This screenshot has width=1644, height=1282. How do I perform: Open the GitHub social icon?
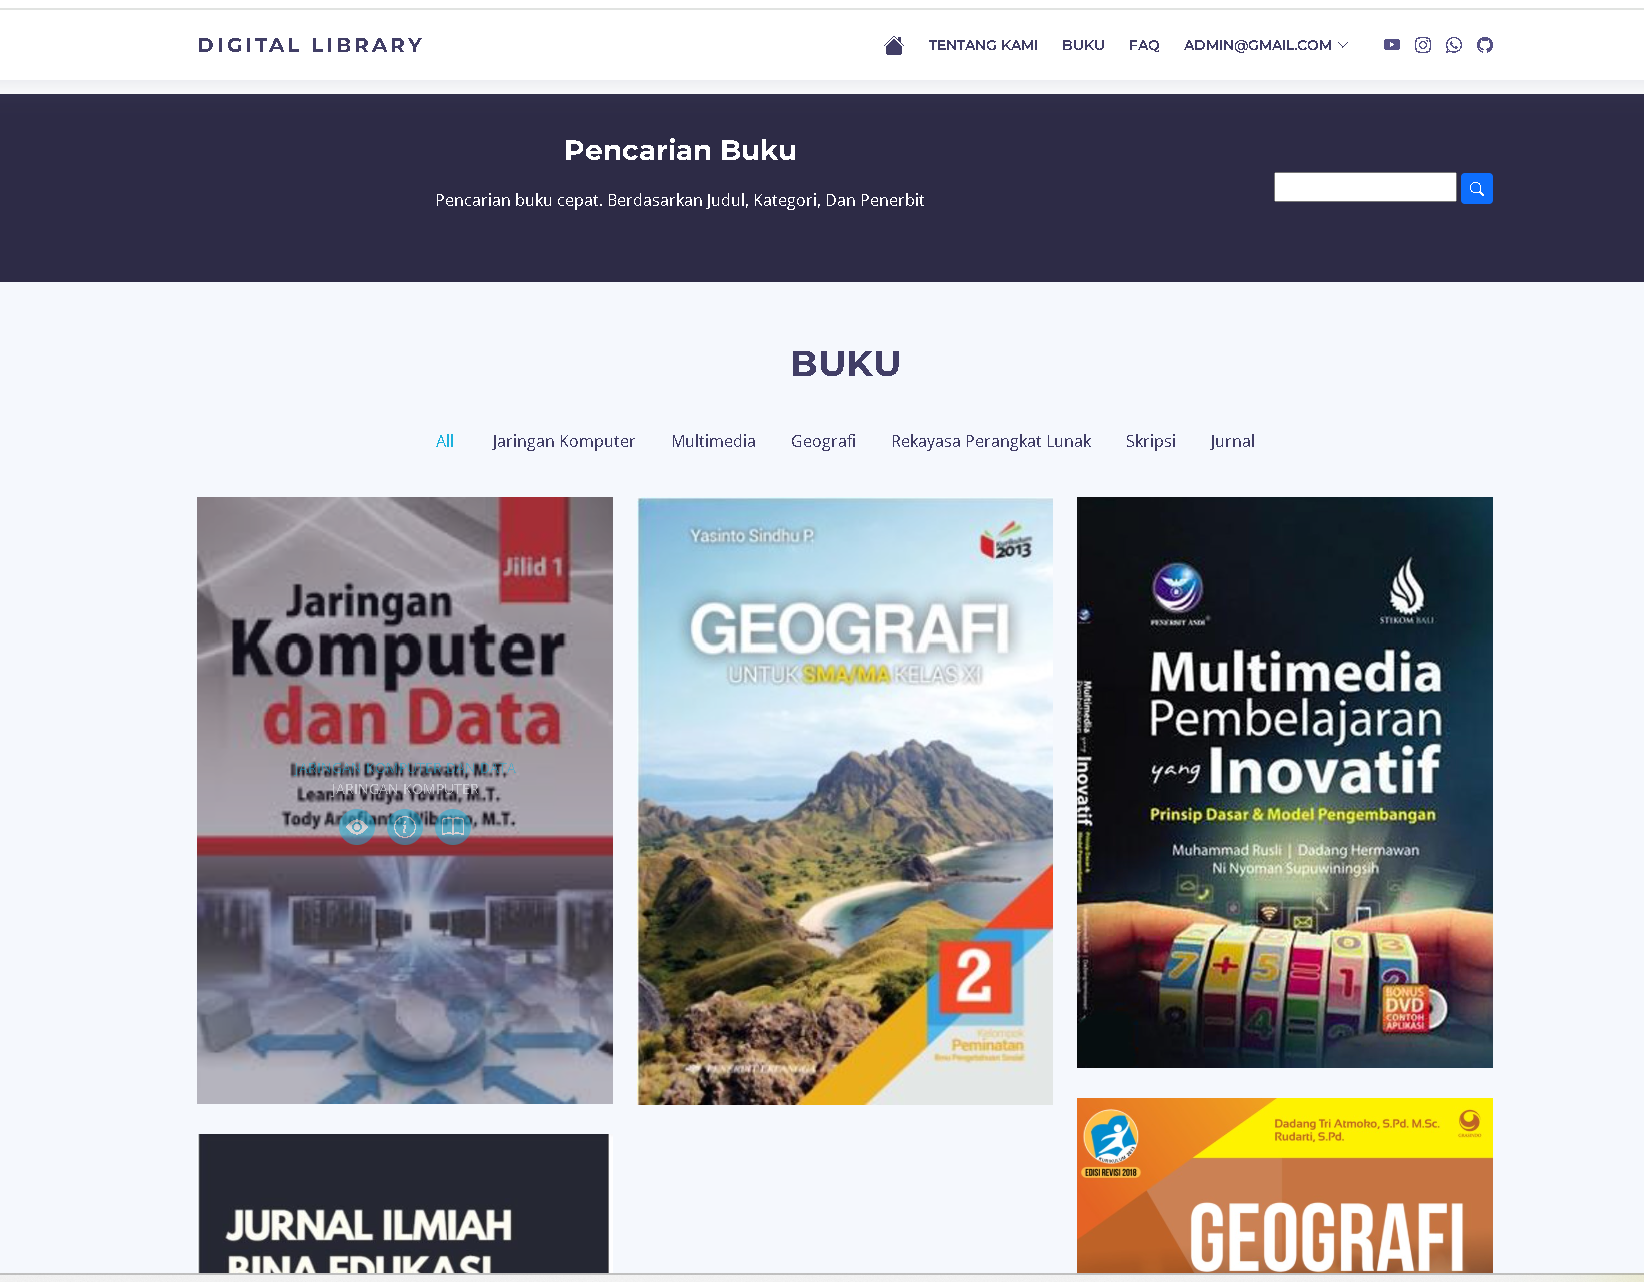click(x=1484, y=45)
